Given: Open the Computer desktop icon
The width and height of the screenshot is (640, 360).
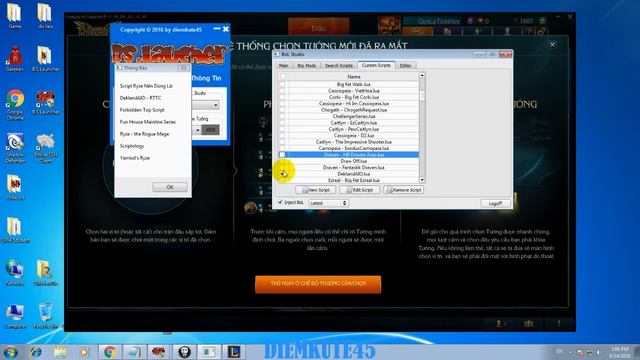Looking at the screenshot, I should click(15, 315).
